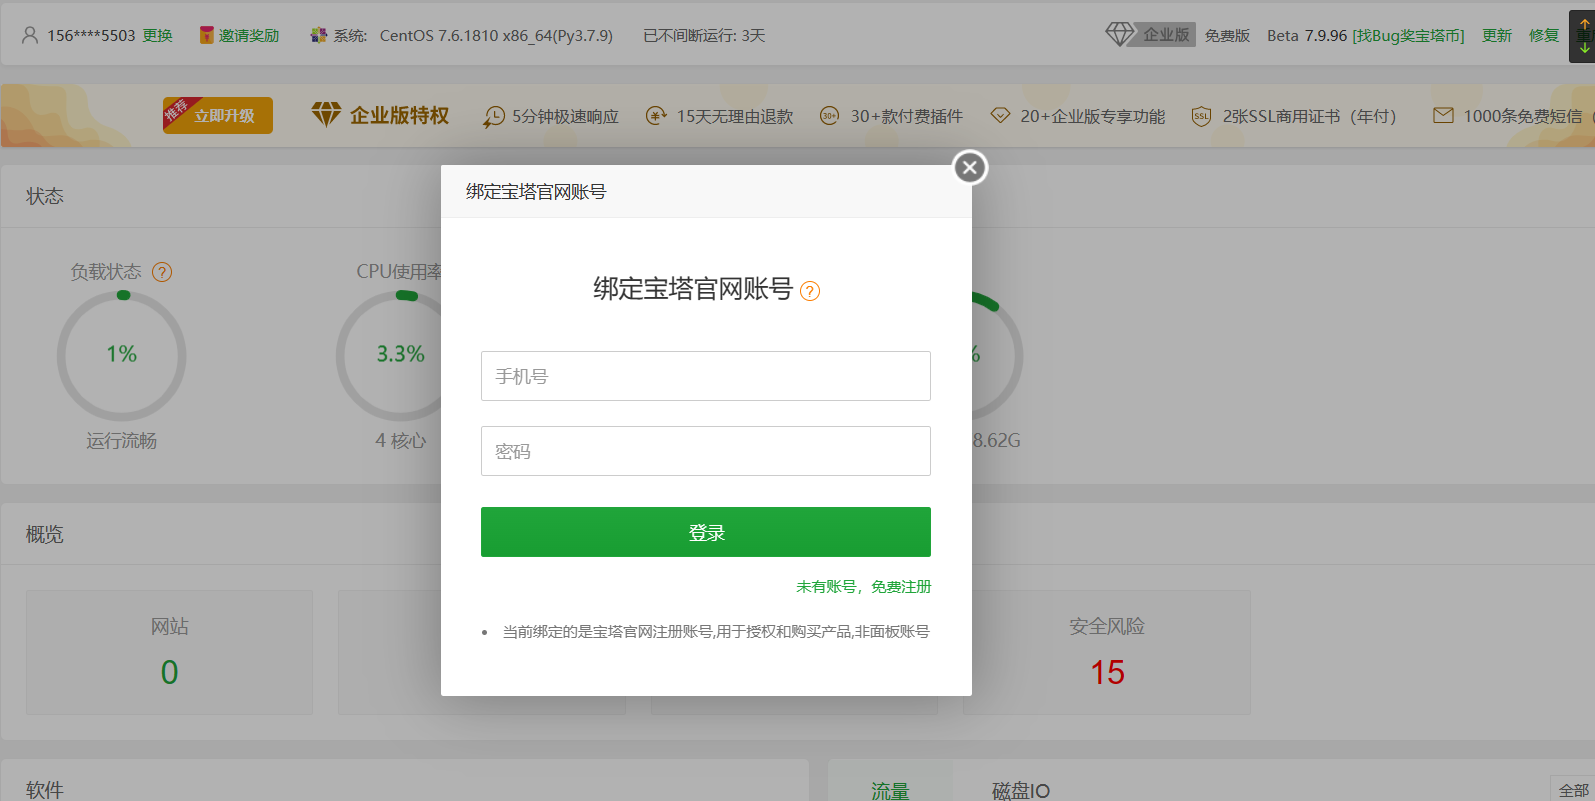Open the 全部 dropdown at bottom-right
The width and height of the screenshot is (1595, 801).
point(1572,789)
